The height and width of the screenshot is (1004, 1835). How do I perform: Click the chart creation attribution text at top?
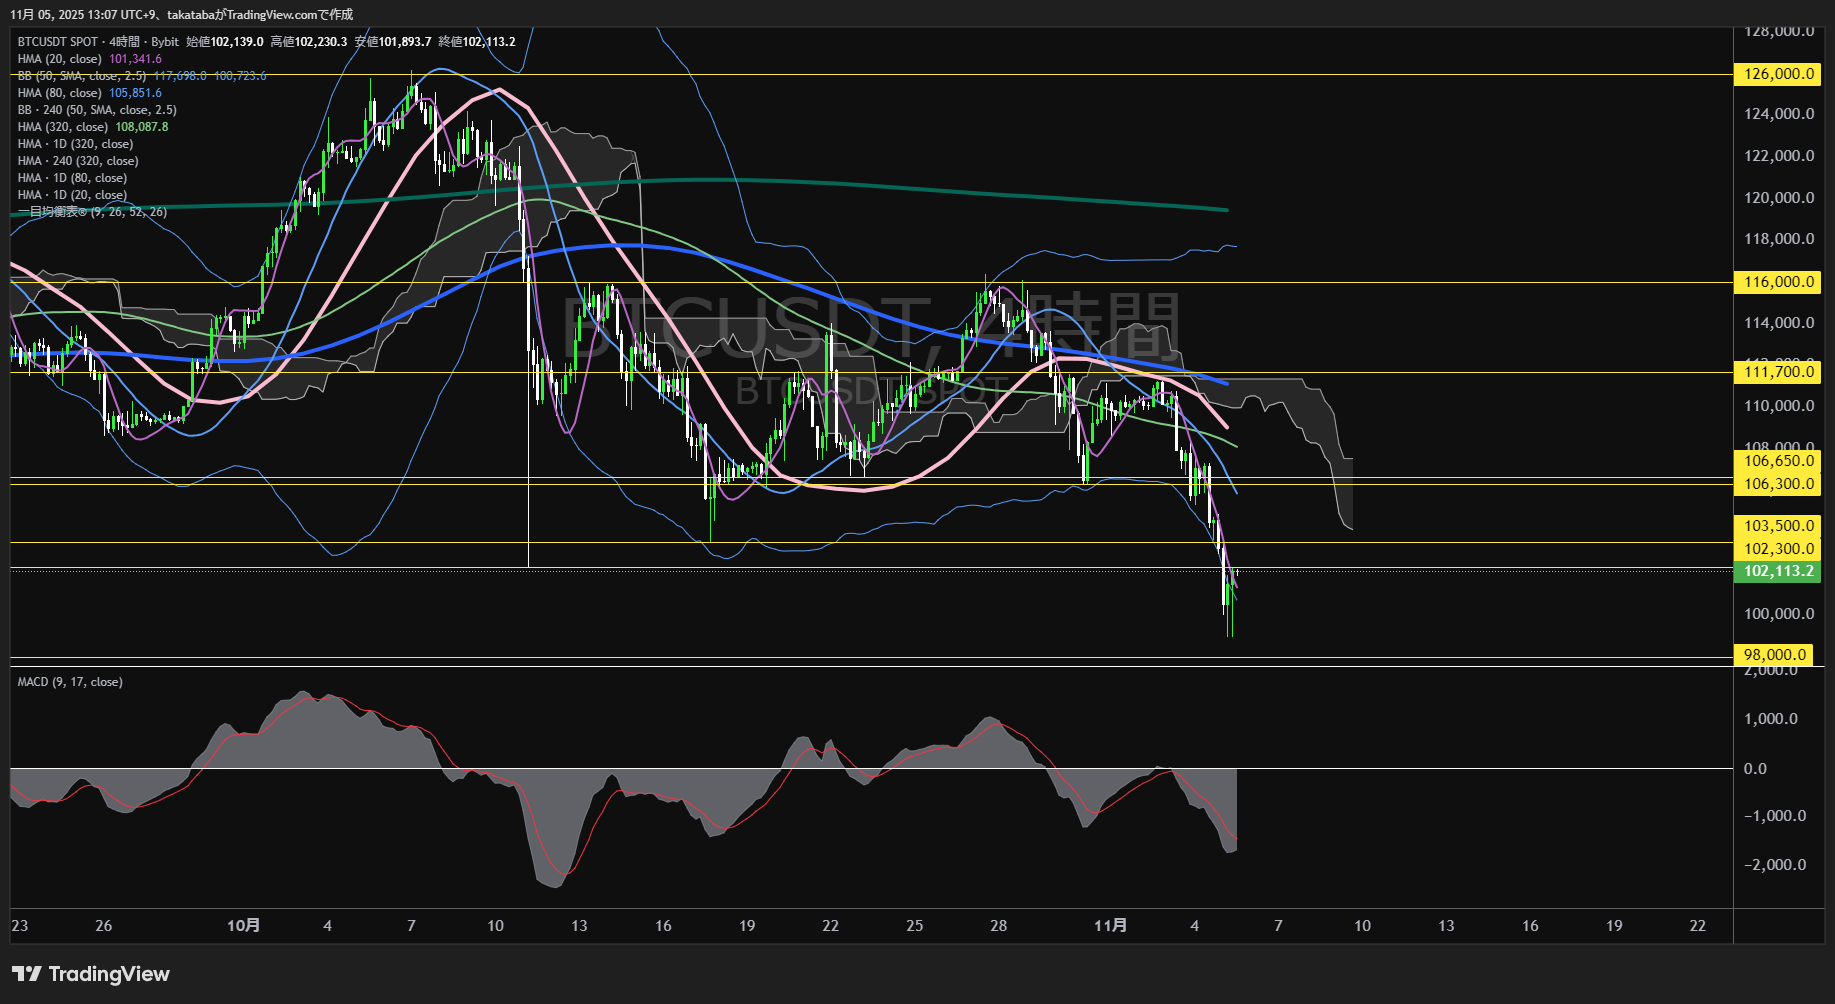tap(181, 14)
